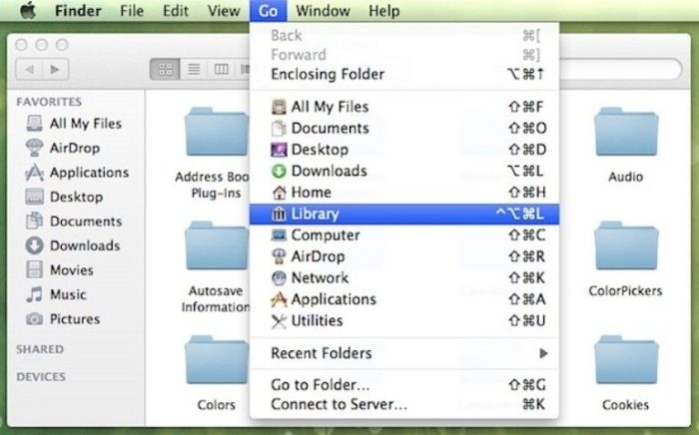The height and width of the screenshot is (435, 699).
Task: Select Desktop in the Go menu
Action: (404, 150)
